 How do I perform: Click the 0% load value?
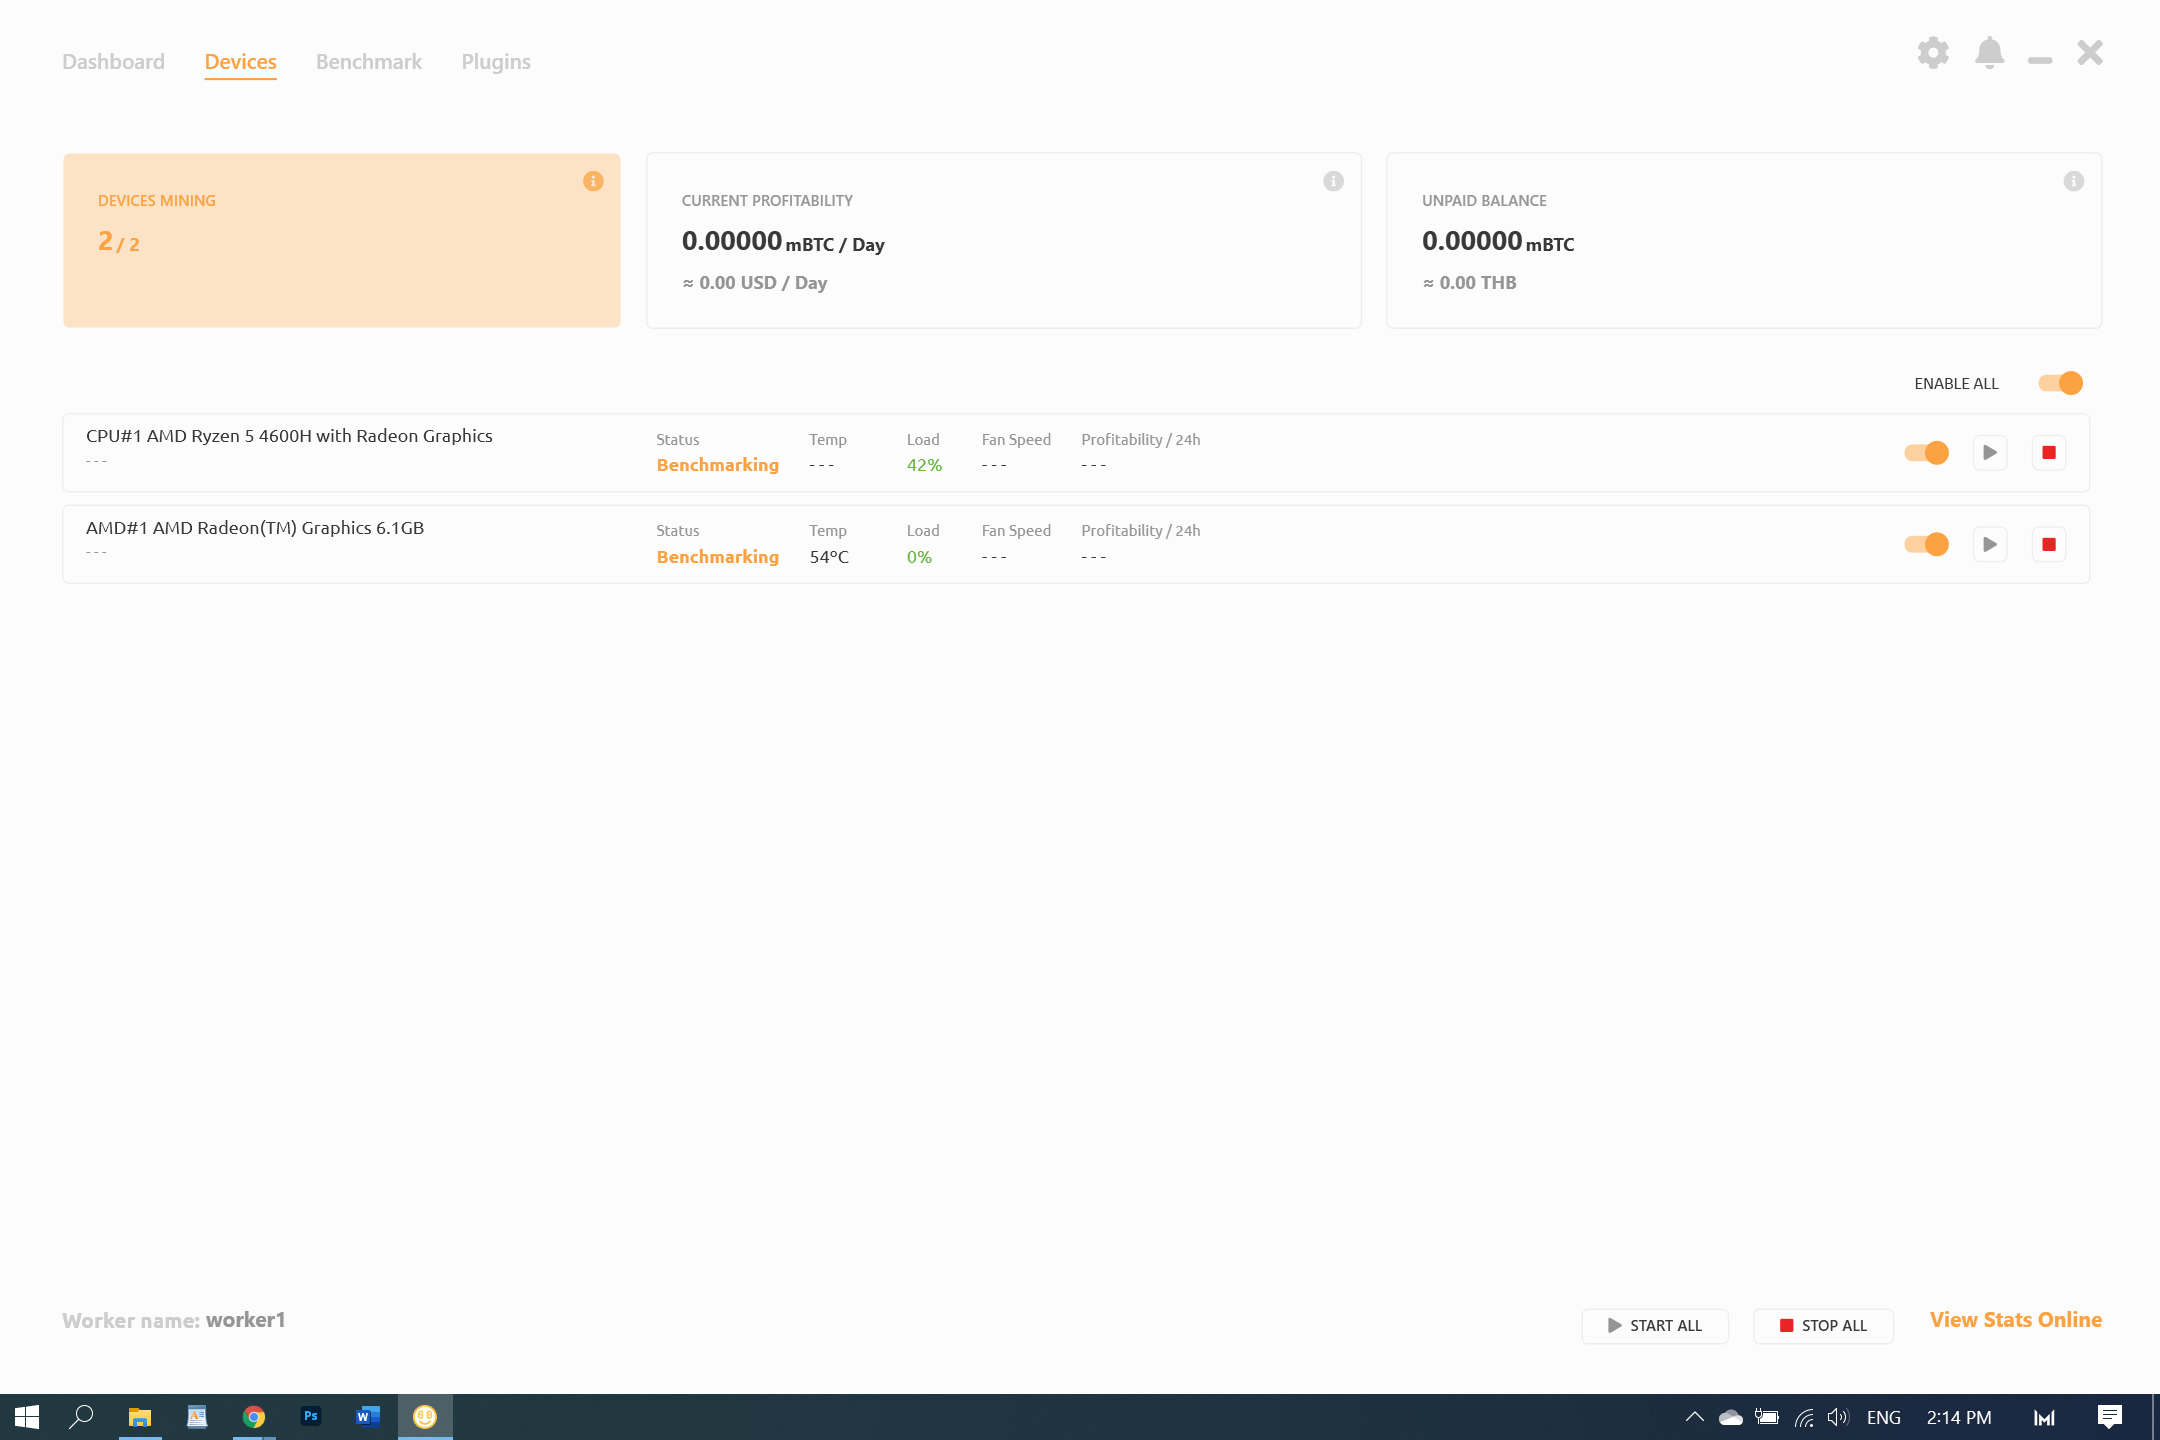click(x=919, y=557)
